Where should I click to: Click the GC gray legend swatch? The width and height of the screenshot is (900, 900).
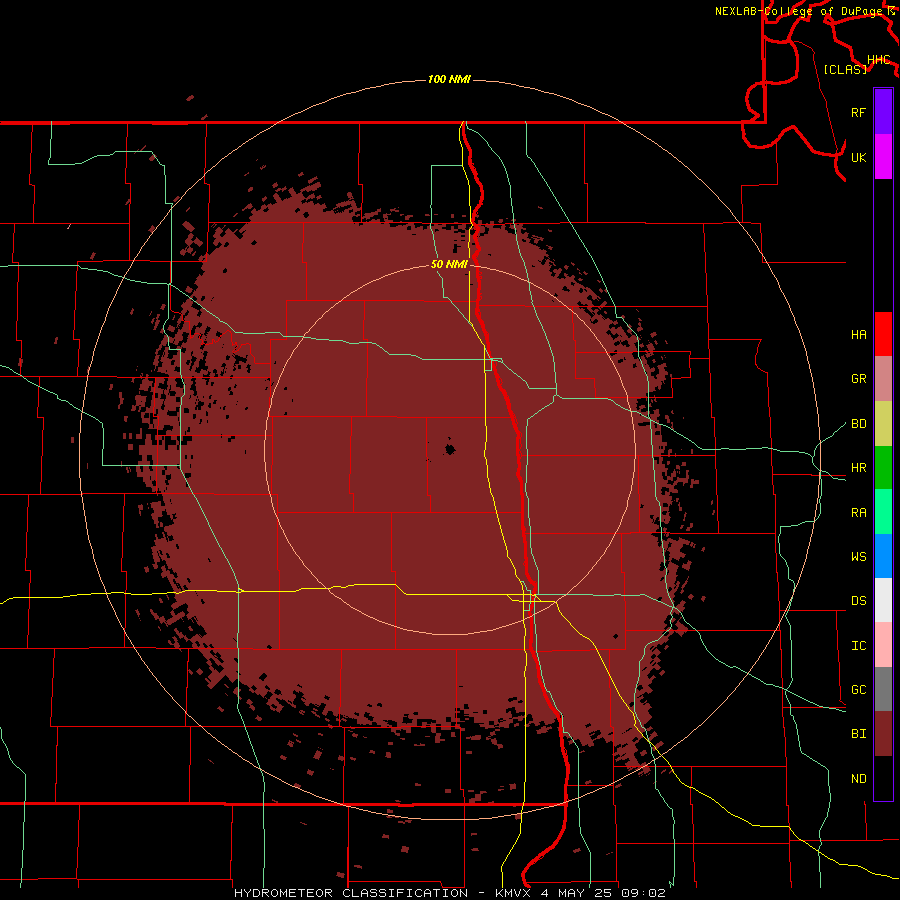883,689
